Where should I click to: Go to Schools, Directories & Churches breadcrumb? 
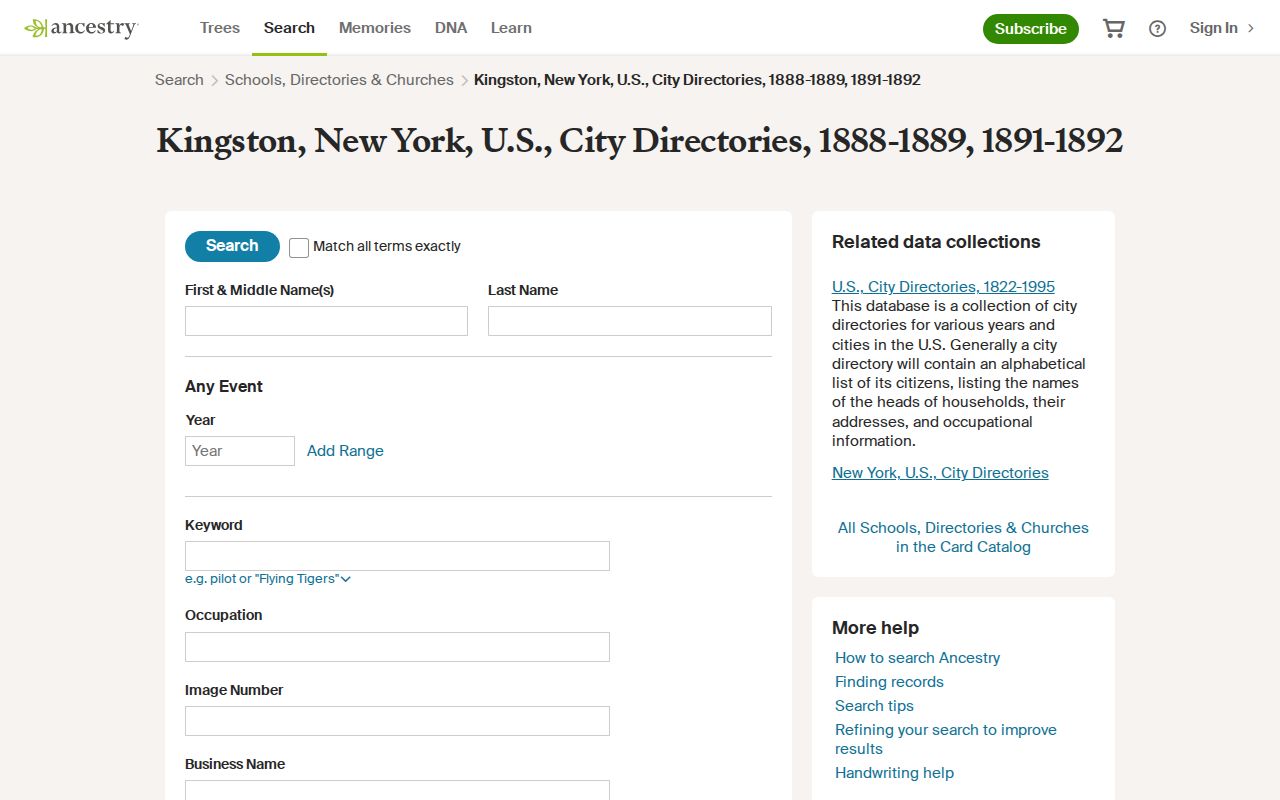(339, 80)
